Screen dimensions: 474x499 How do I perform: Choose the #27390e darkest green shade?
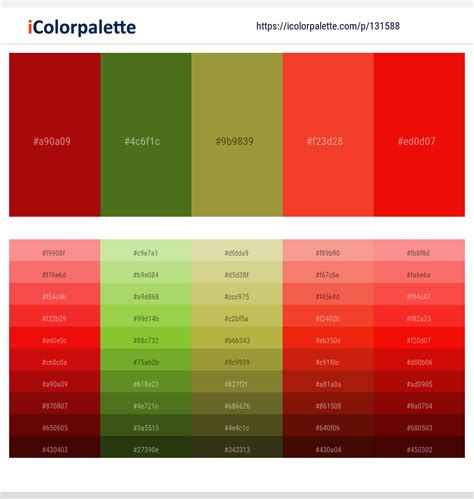click(146, 447)
